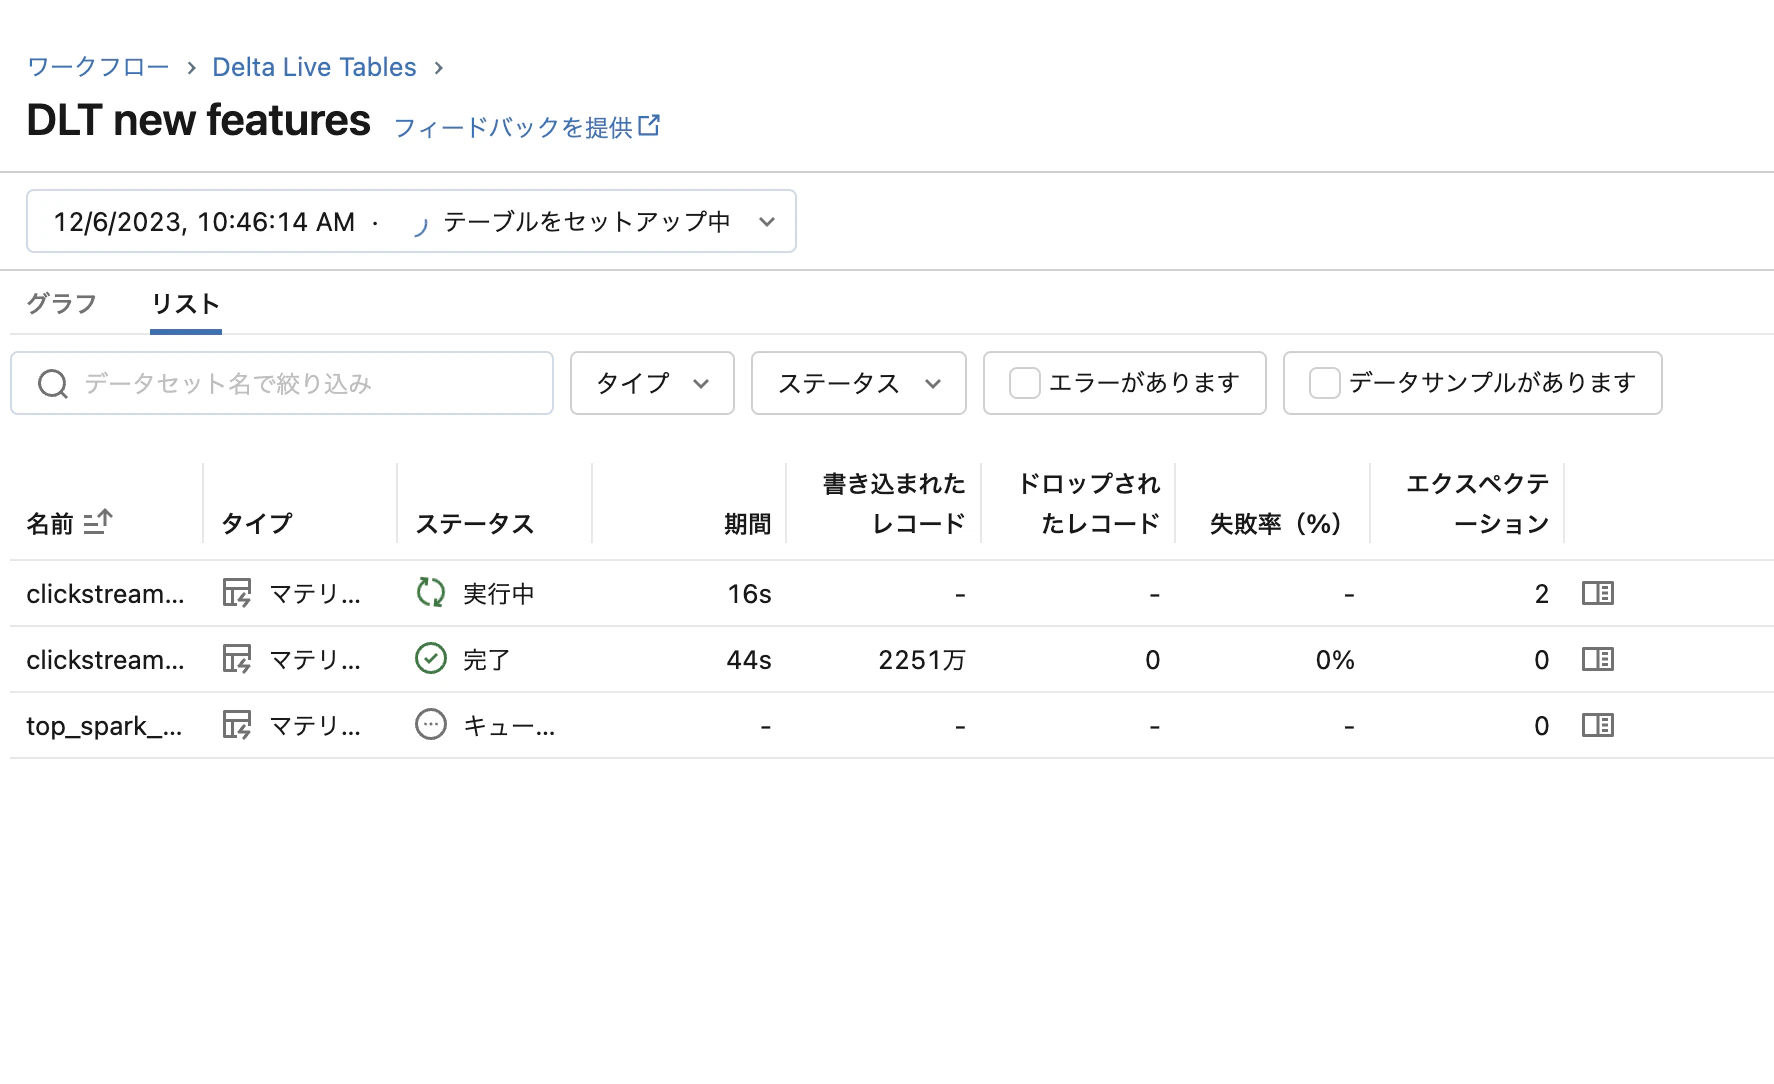Open the ステータス filter dropdown
The width and height of the screenshot is (1774, 1084).
(x=857, y=383)
